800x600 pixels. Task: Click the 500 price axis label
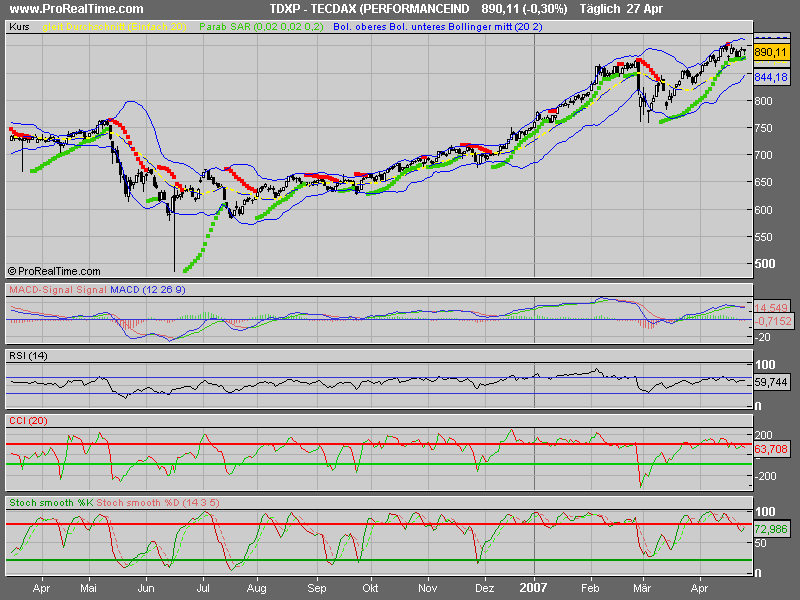pos(764,264)
